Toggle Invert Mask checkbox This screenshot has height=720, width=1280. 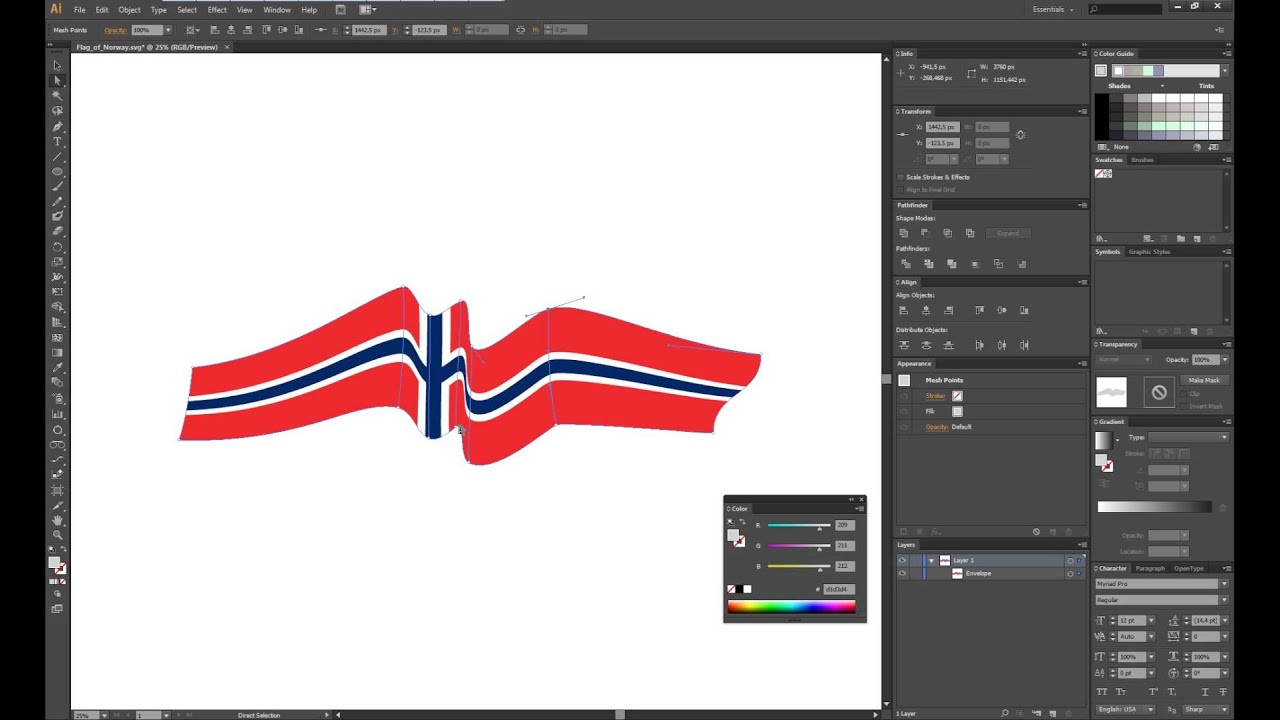[x=1185, y=406]
